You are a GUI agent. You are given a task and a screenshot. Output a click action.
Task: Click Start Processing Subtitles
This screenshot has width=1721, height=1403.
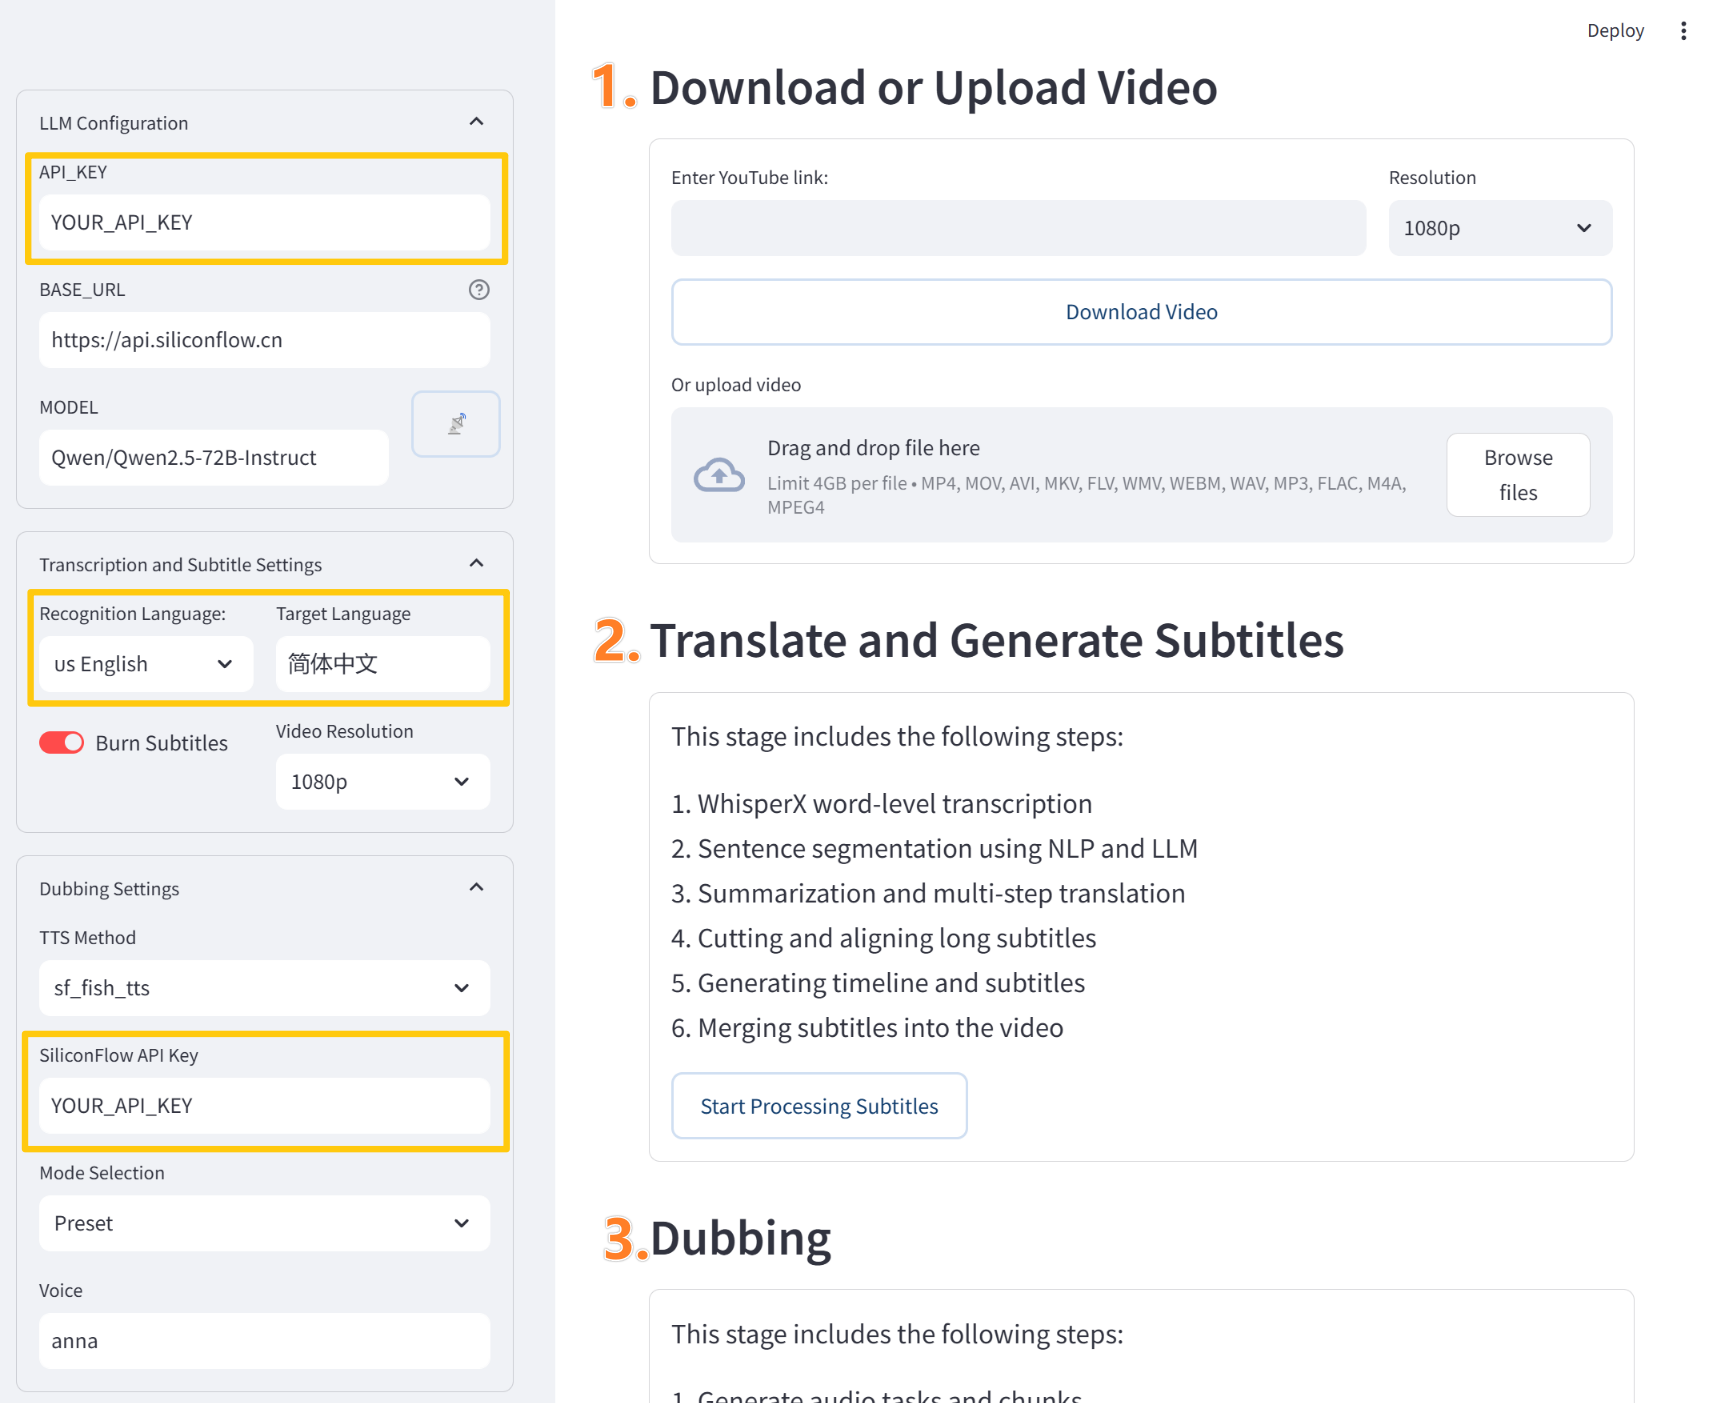(818, 1106)
